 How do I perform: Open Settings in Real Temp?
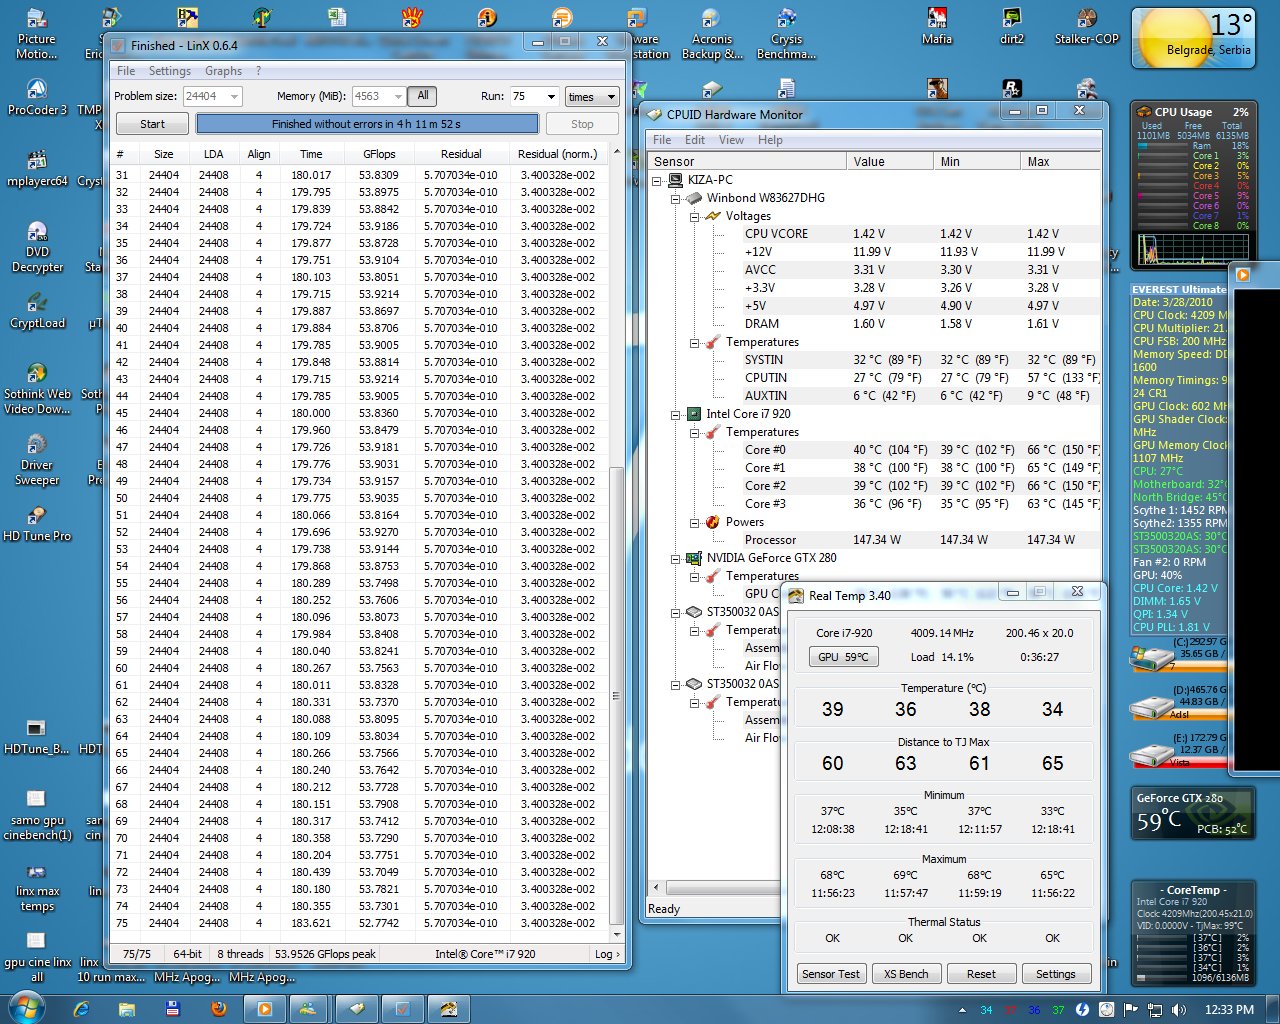(1055, 974)
